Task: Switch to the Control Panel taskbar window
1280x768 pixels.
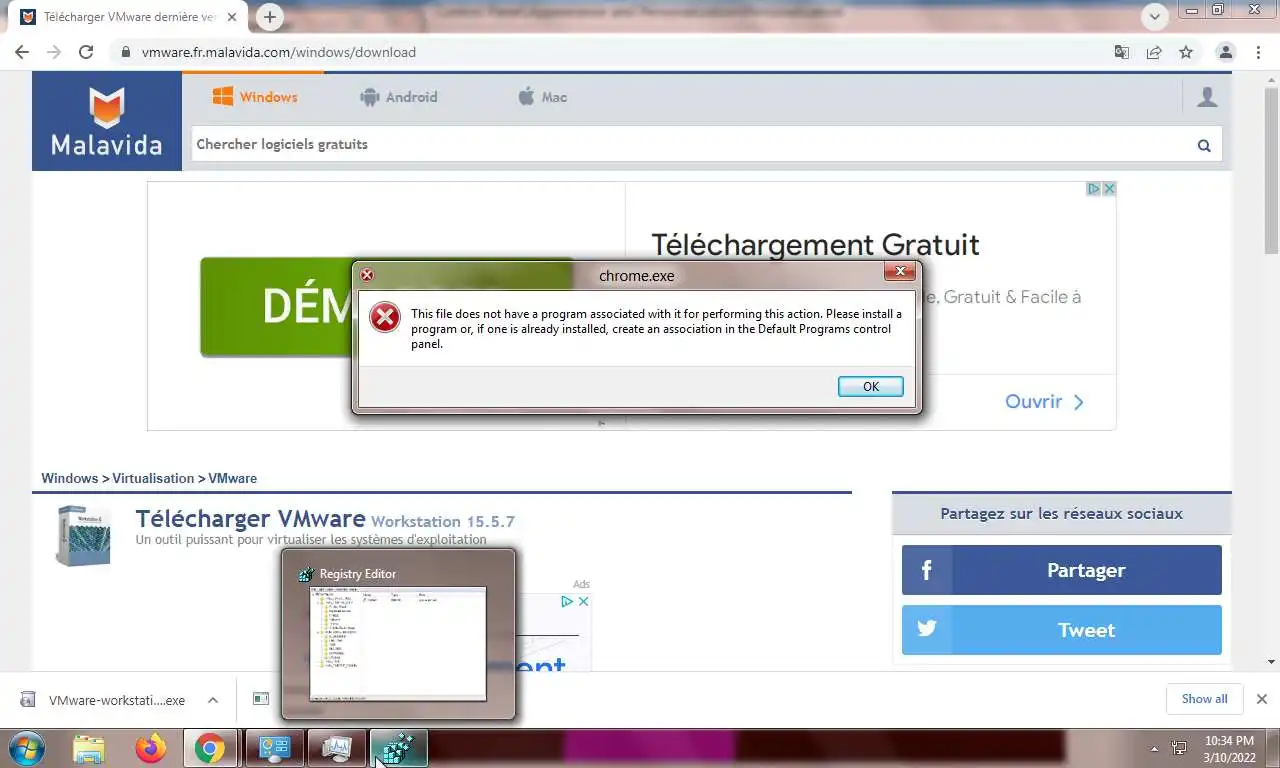Action: click(274, 748)
